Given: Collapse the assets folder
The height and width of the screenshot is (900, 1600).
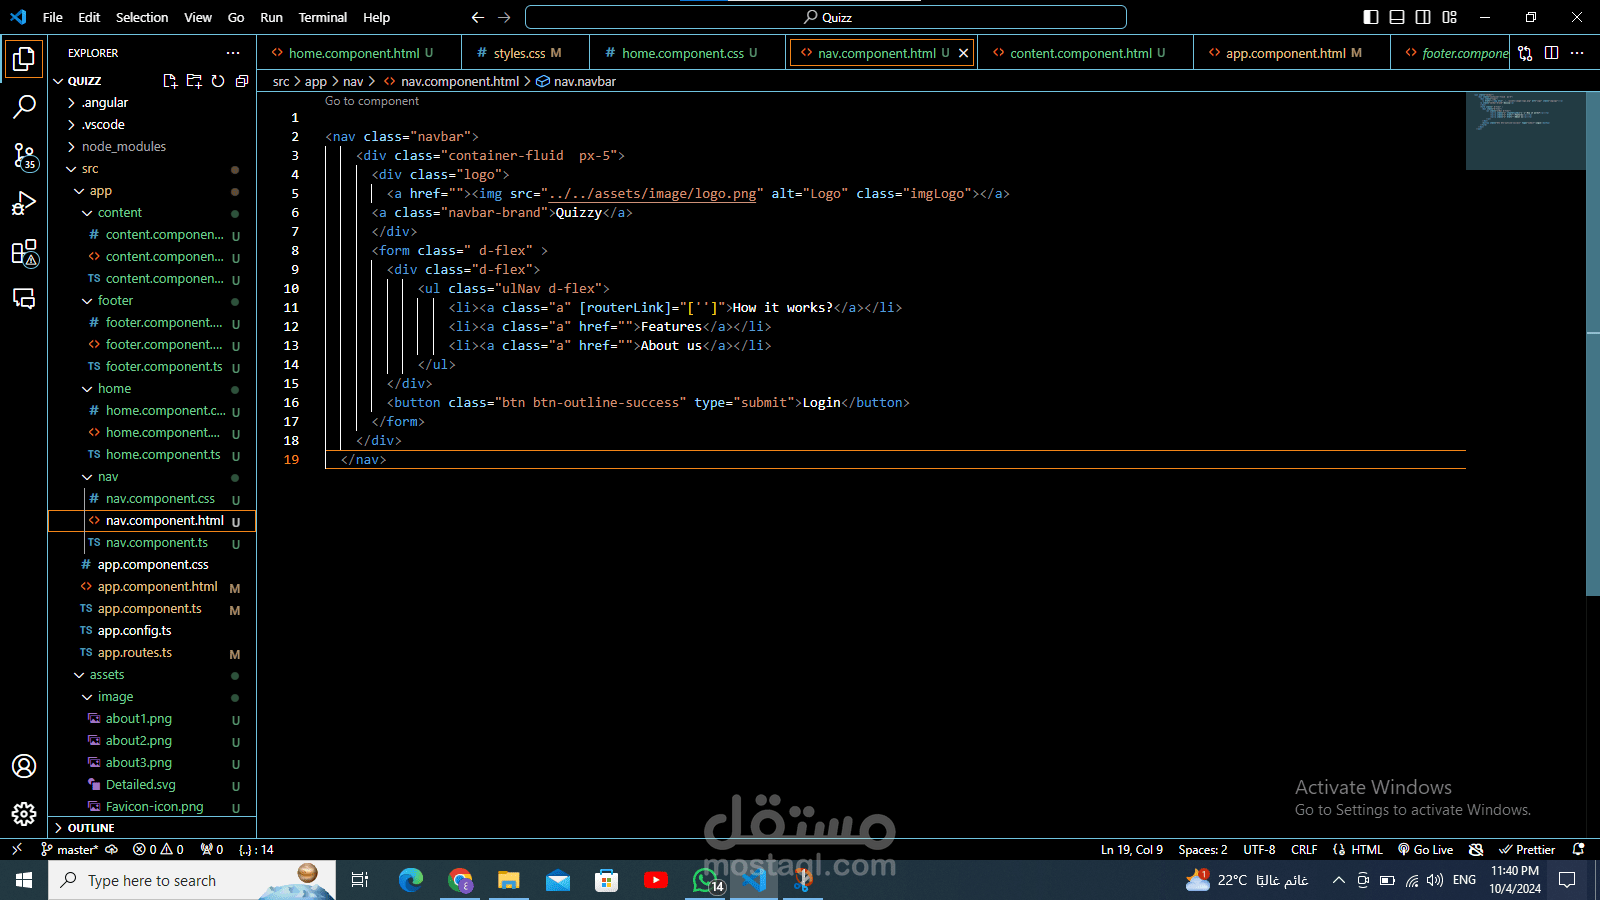Looking at the screenshot, I should click(152, 675).
